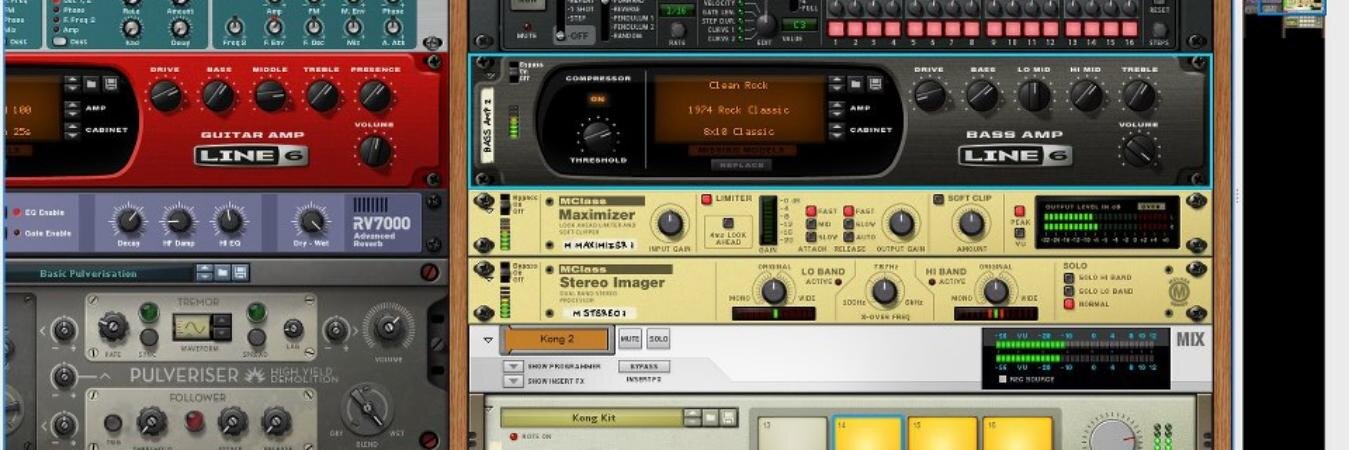
Task: Trigger Kong drum pad 16
Action: pos(1018,433)
